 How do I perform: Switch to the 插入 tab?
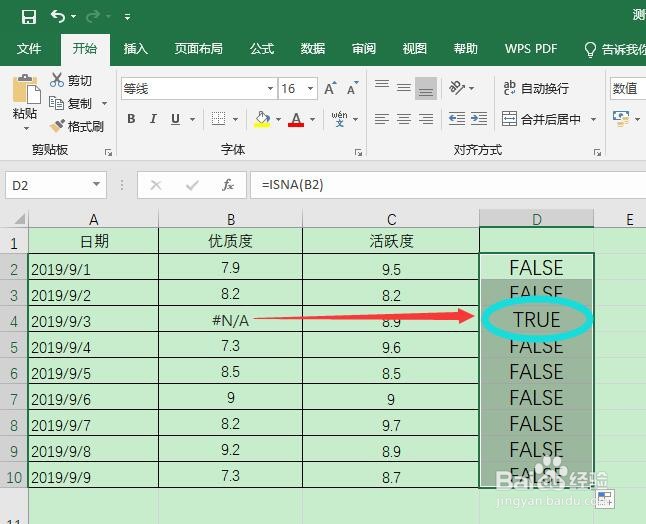pyautogui.click(x=136, y=49)
